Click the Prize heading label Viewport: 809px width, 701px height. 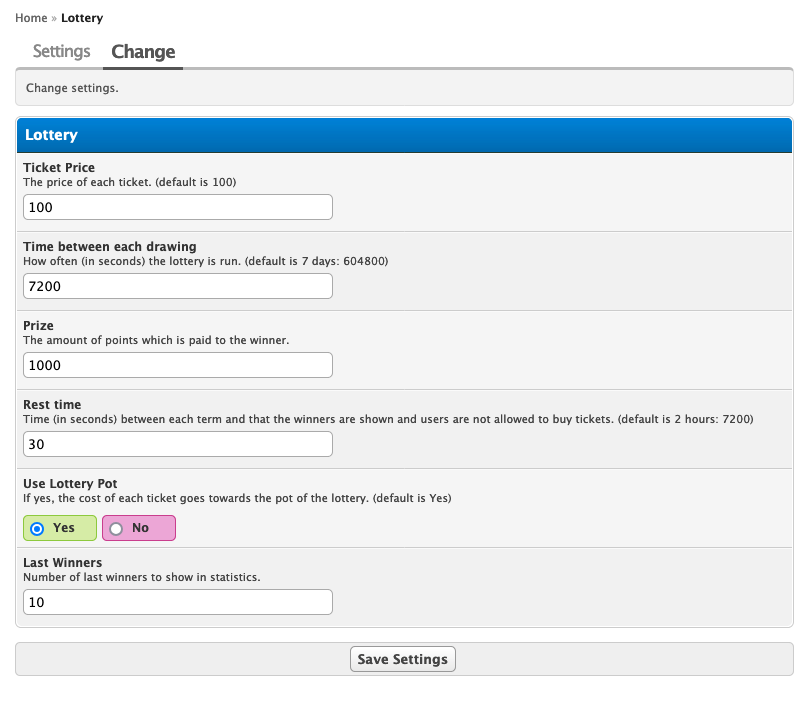pos(39,325)
